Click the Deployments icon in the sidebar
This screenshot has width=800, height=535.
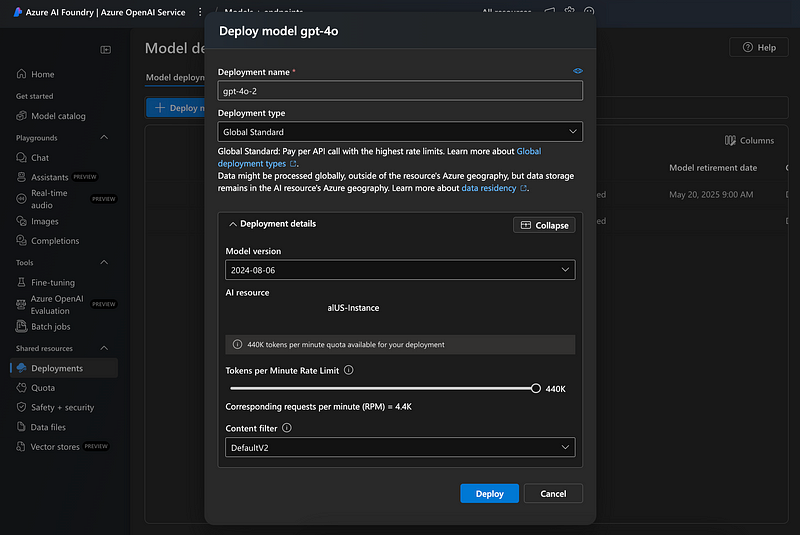[21, 368]
